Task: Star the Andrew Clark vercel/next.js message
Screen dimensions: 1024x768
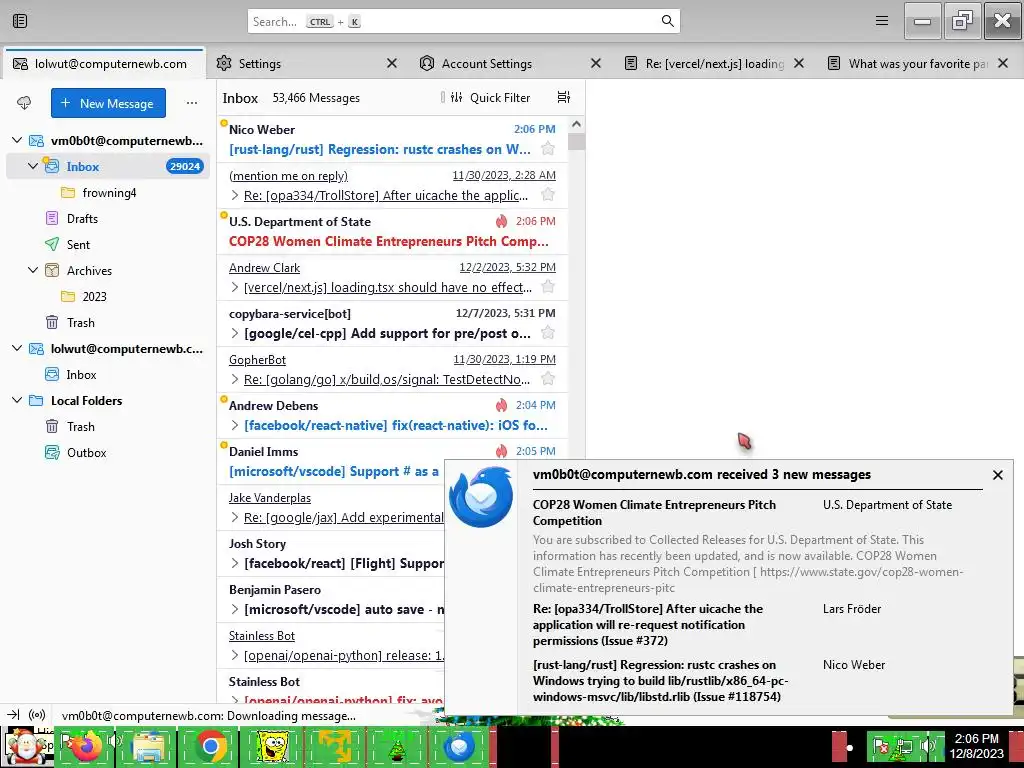Action: tap(548, 287)
